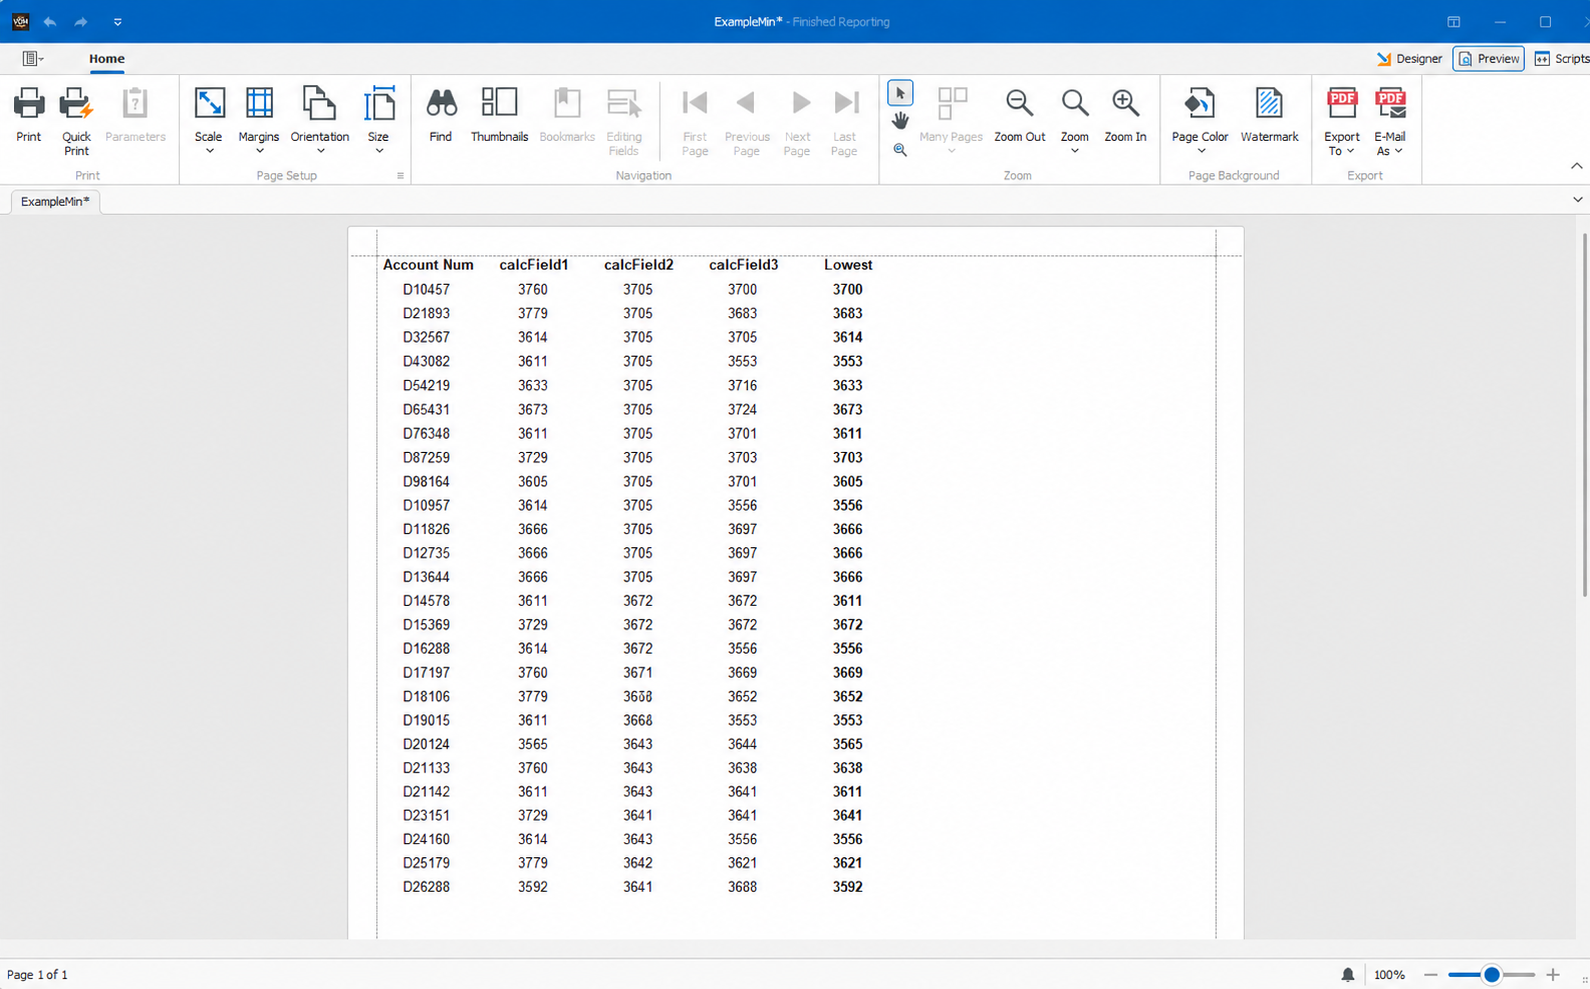Open the E-Mail As dropdown
The image size is (1590, 989).
[x=1390, y=120]
